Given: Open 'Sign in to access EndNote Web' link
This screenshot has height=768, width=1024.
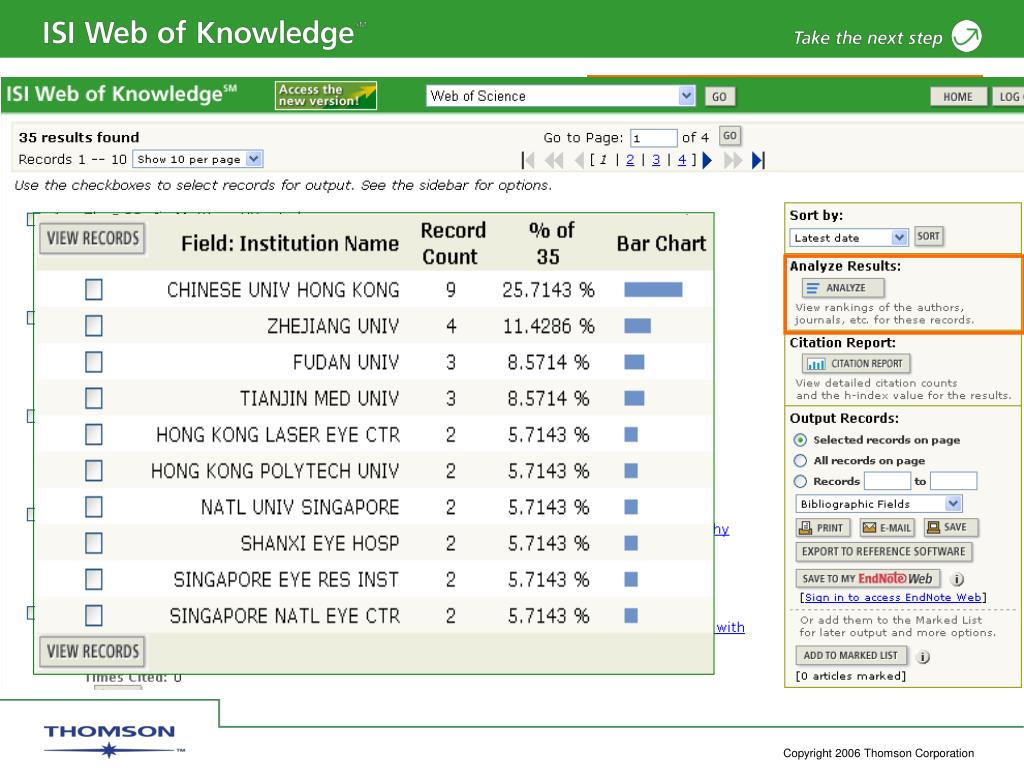Looking at the screenshot, I should pos(893,598).
